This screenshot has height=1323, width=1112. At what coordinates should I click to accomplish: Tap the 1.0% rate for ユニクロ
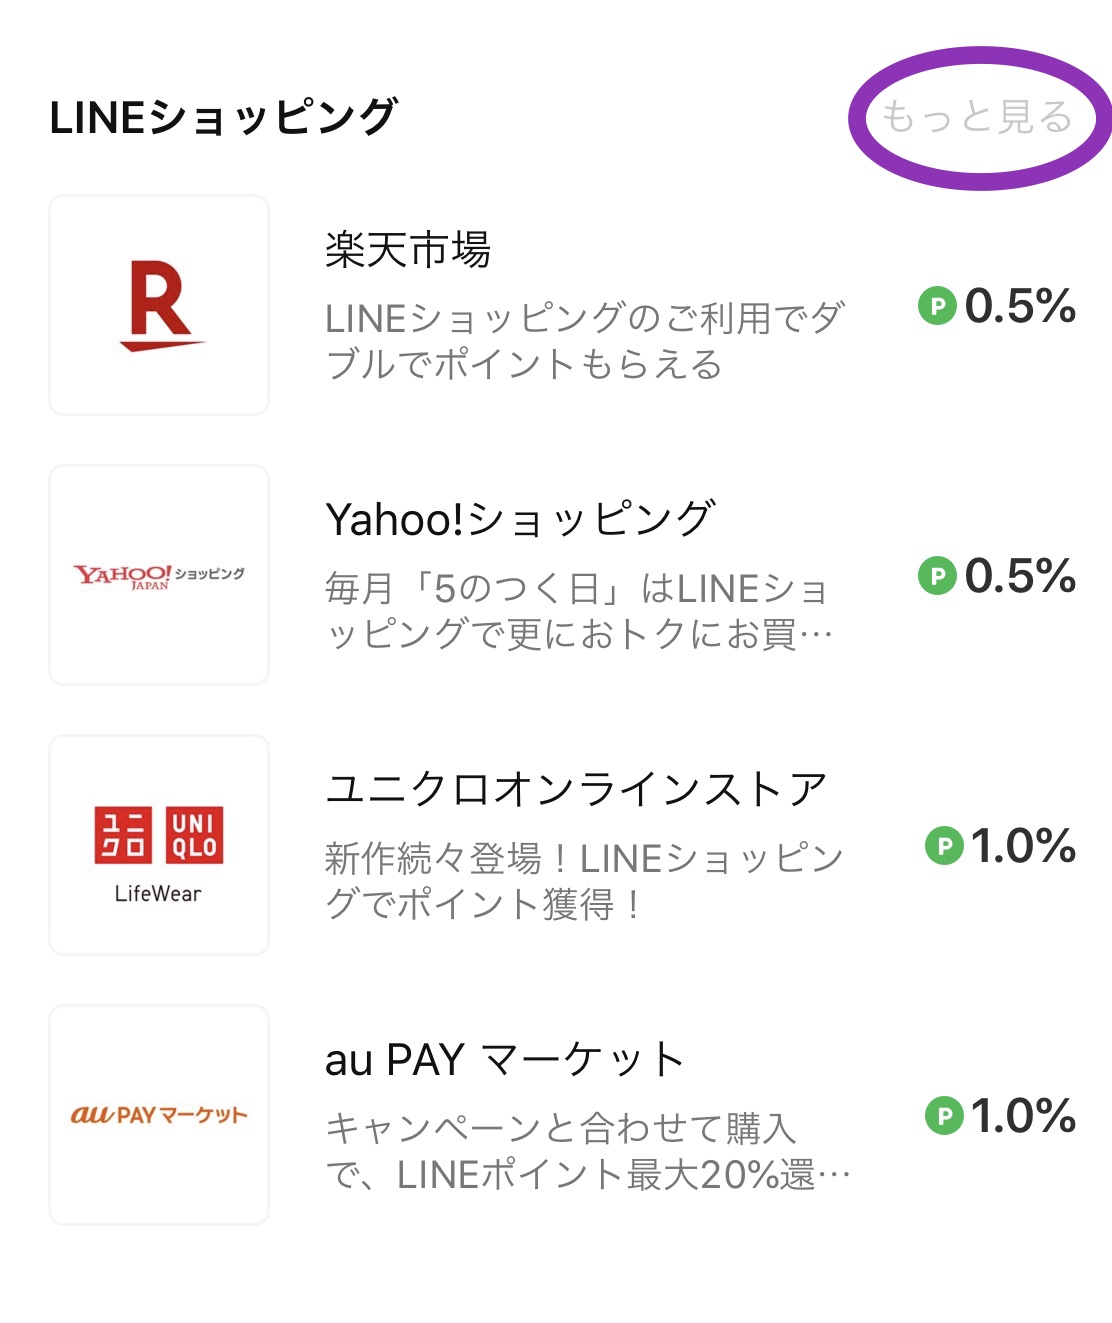click(1024, 846)
